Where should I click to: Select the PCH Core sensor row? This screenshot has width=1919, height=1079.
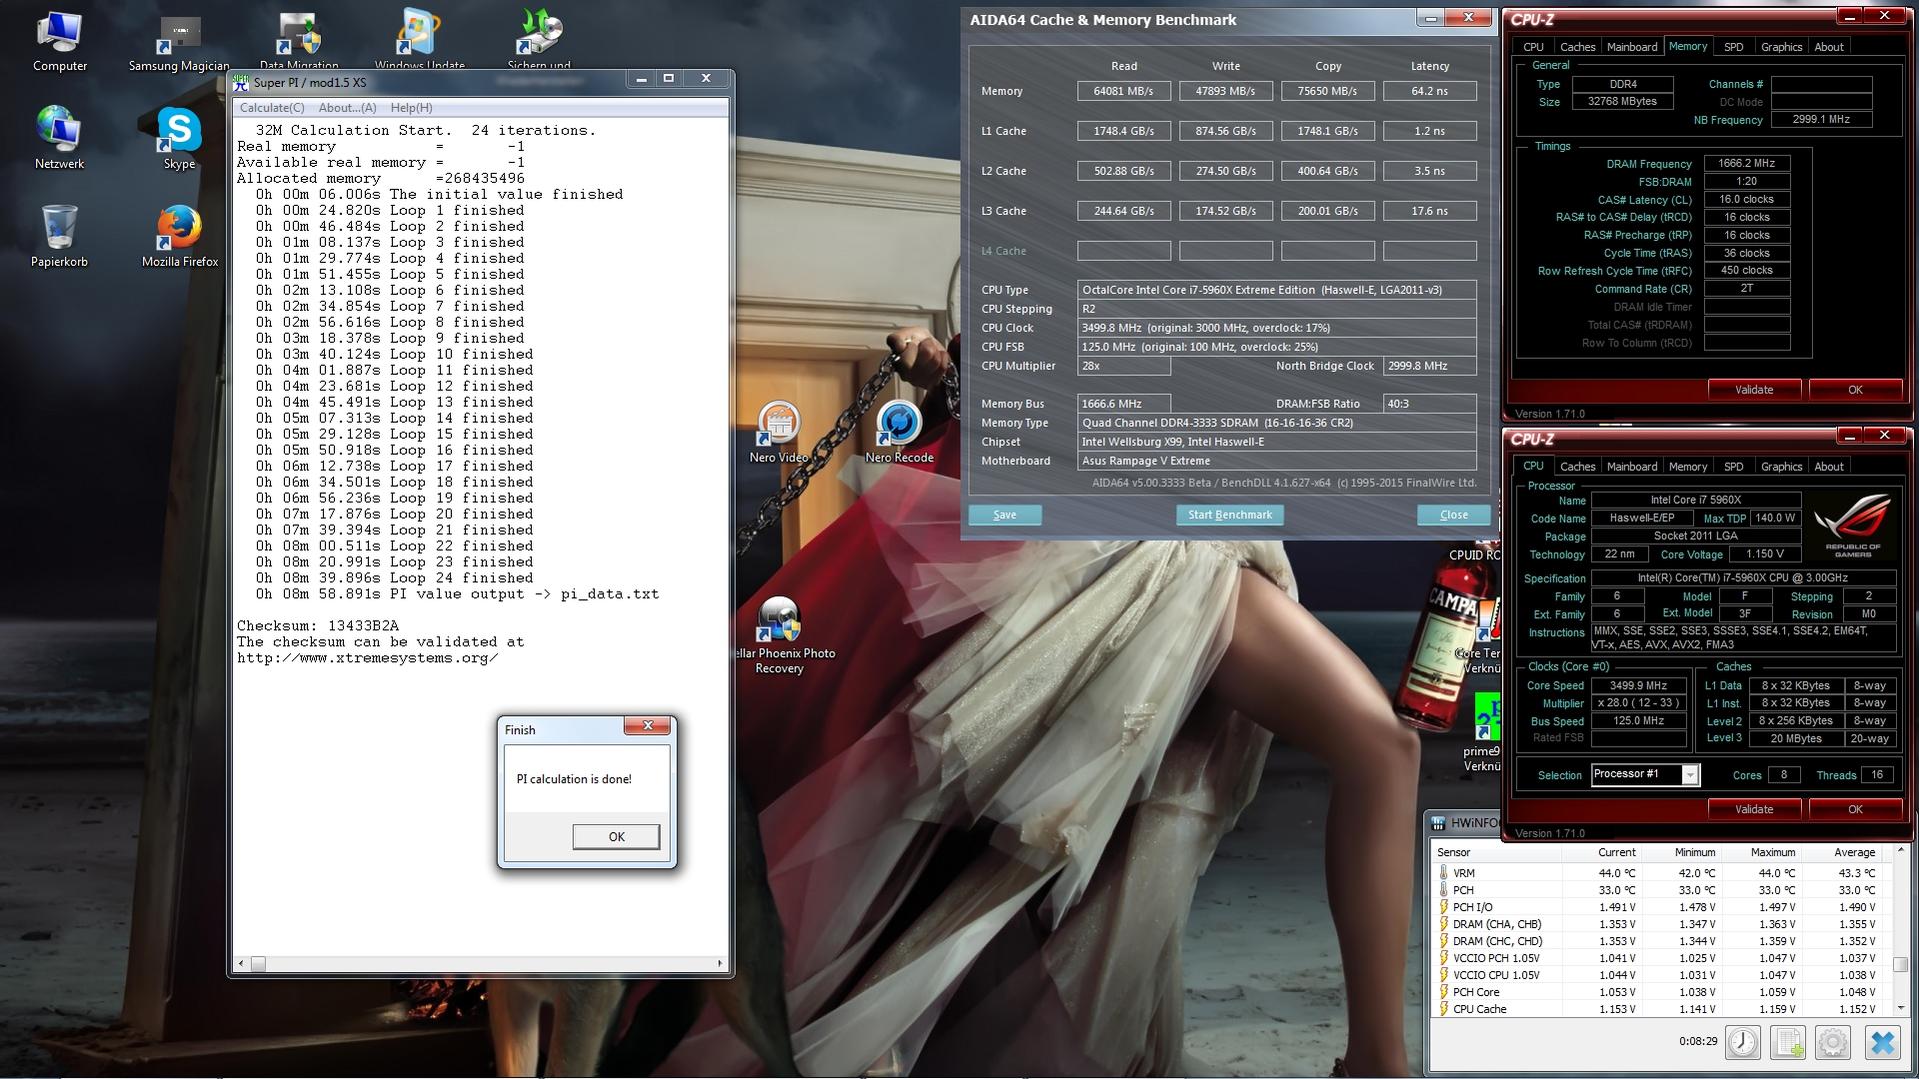coord(1662,992)
